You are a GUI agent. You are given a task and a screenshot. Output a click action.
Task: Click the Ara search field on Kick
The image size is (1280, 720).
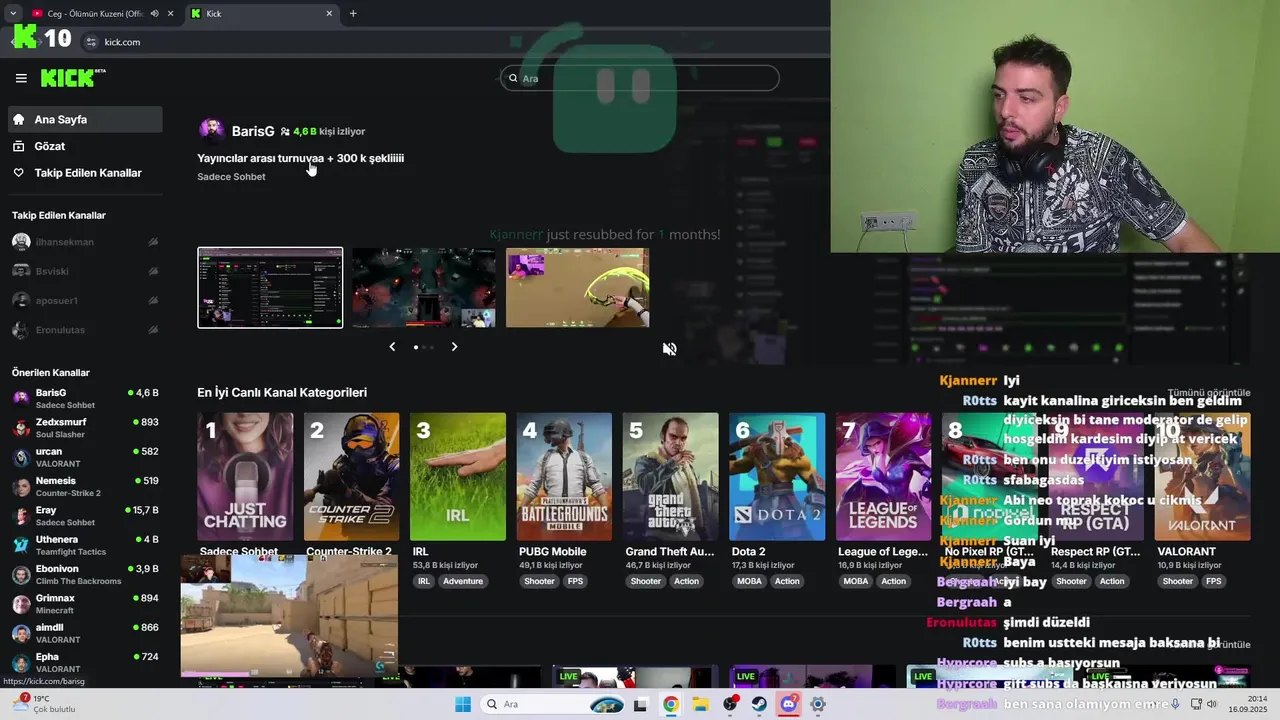tap(640, 78)
